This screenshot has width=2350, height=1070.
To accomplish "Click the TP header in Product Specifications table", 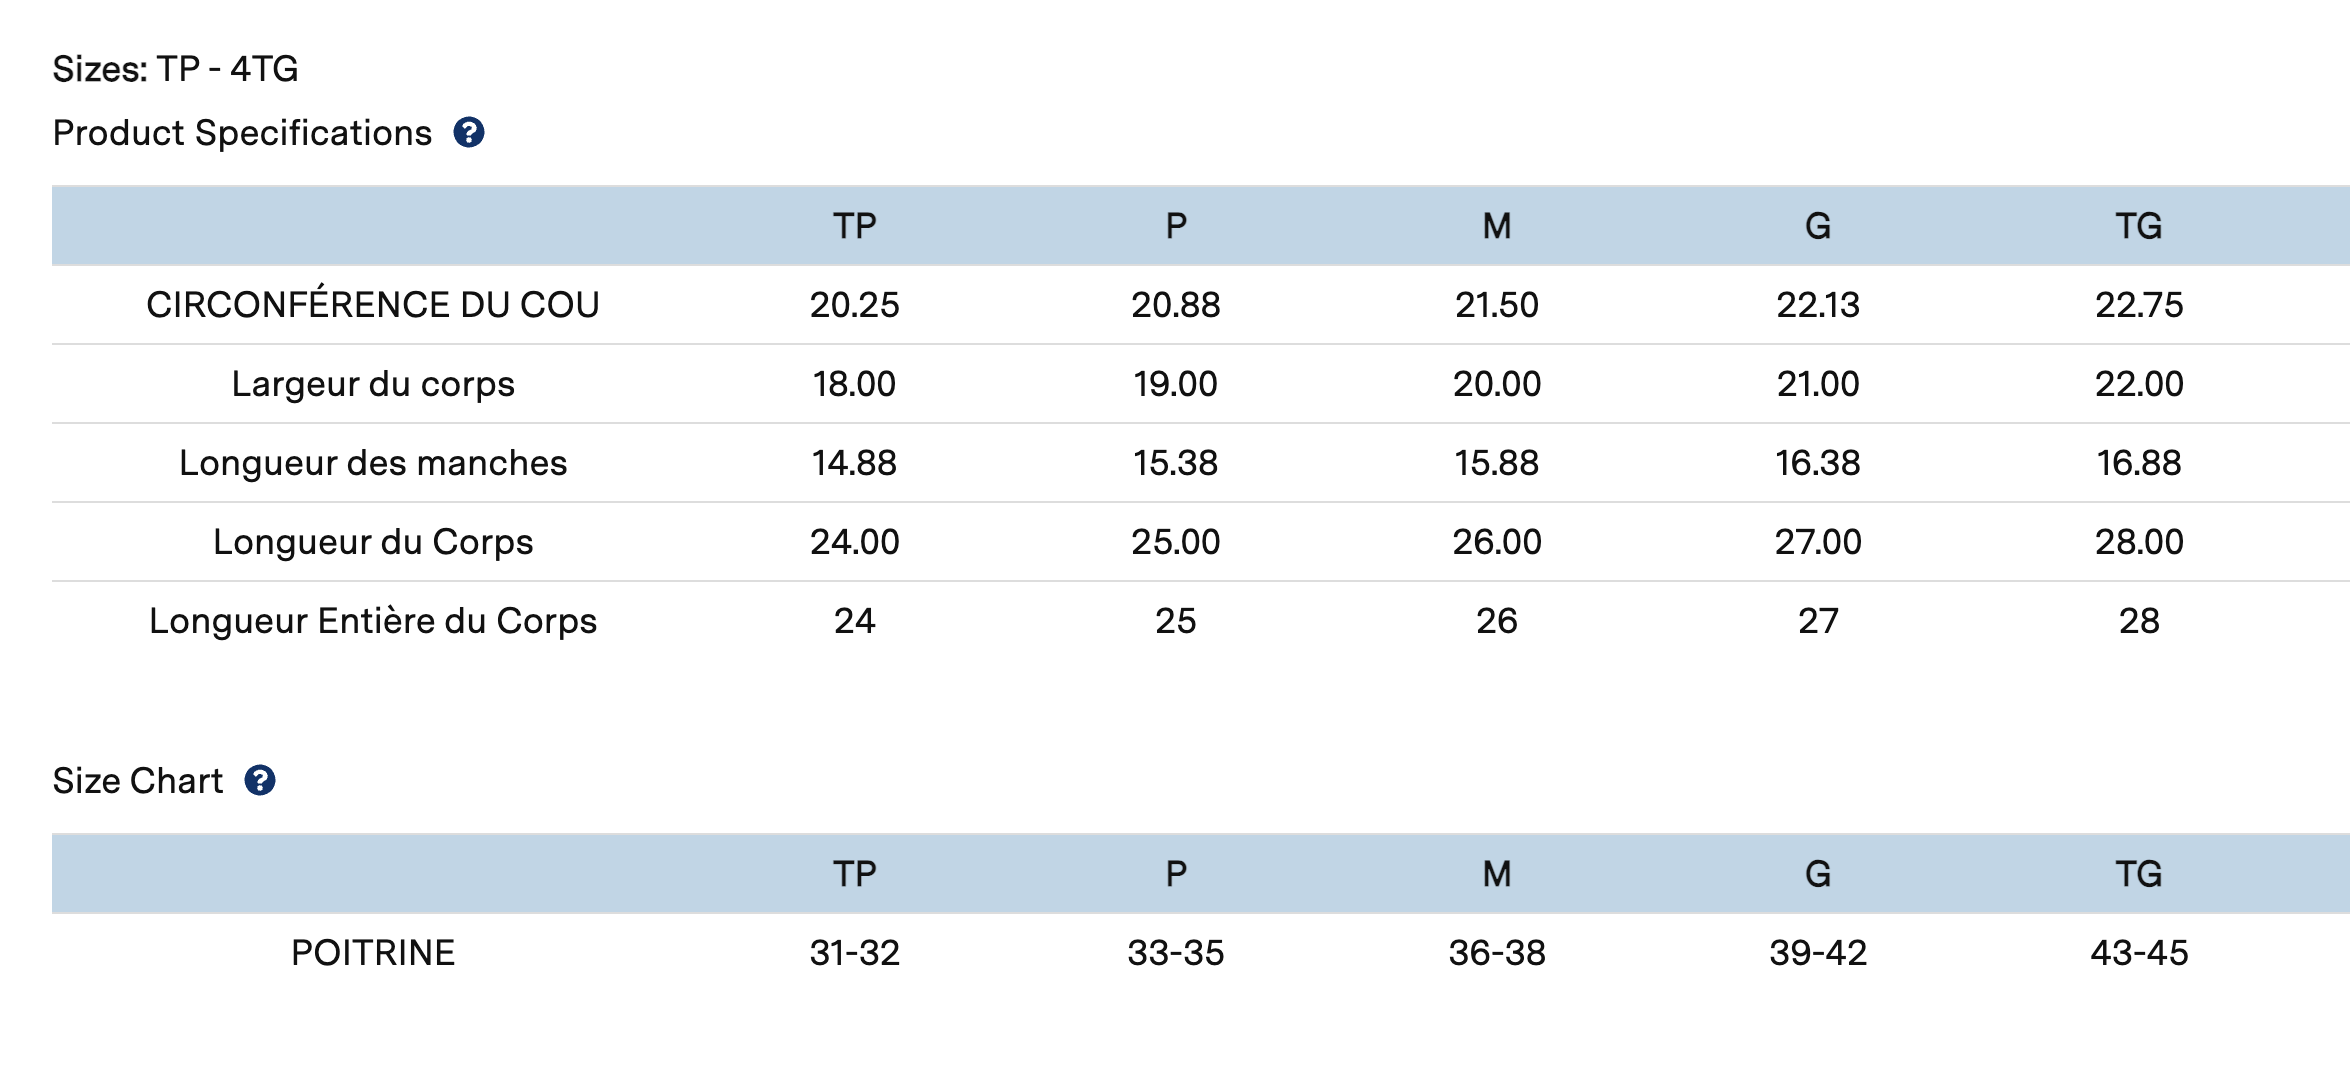I will (855, 226).
